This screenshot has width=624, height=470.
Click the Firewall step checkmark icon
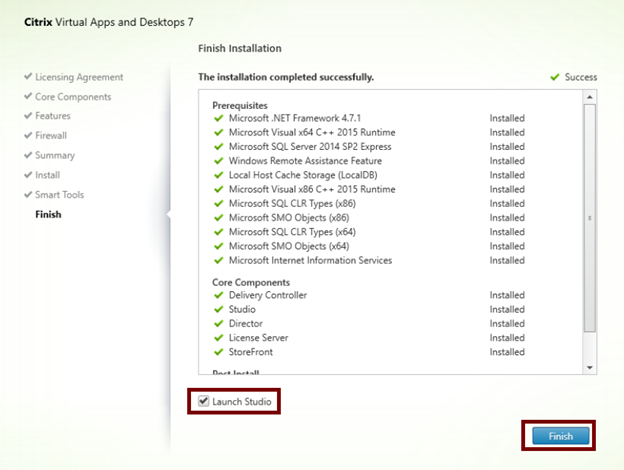tap(28, 135)
